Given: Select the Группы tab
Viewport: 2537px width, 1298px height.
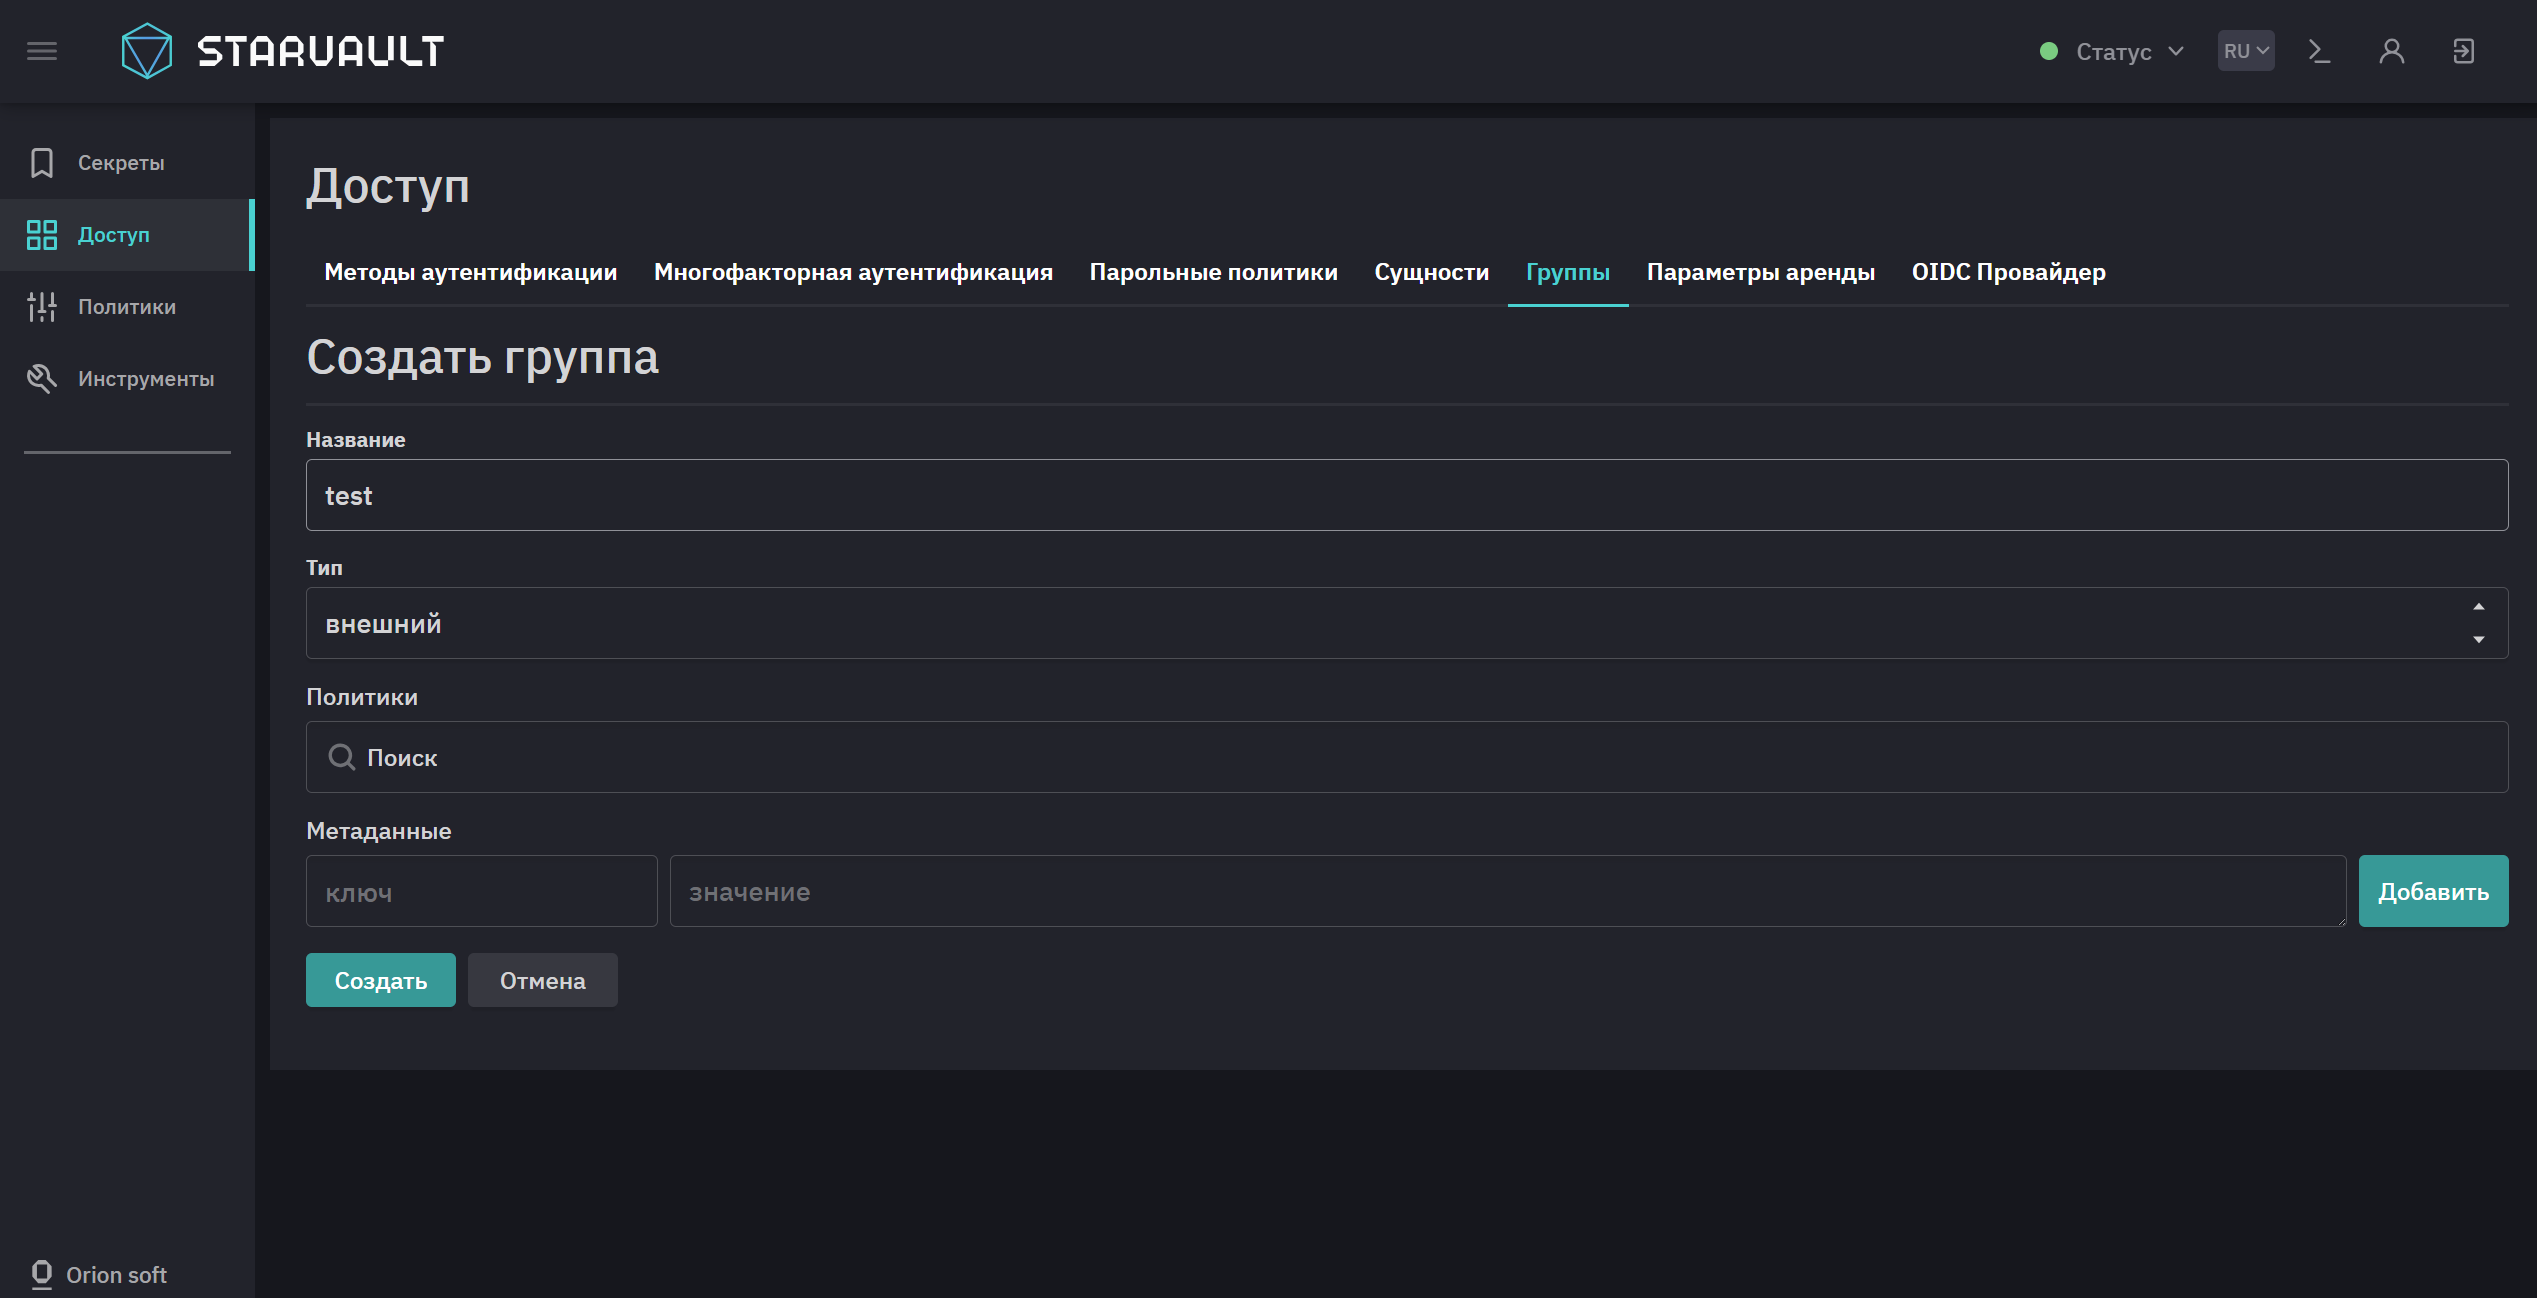Looking at the screenshot, I should point(1568,272).
